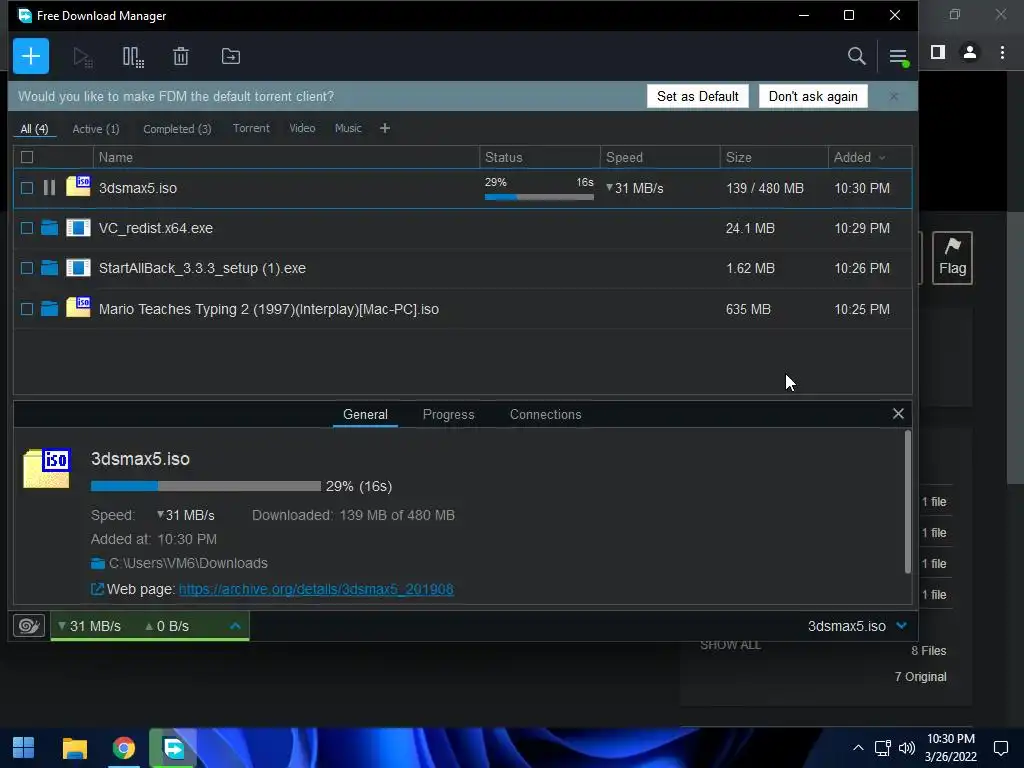Click the StartAllBack exe file icon
1024x768 pixels.
(78, 268)
